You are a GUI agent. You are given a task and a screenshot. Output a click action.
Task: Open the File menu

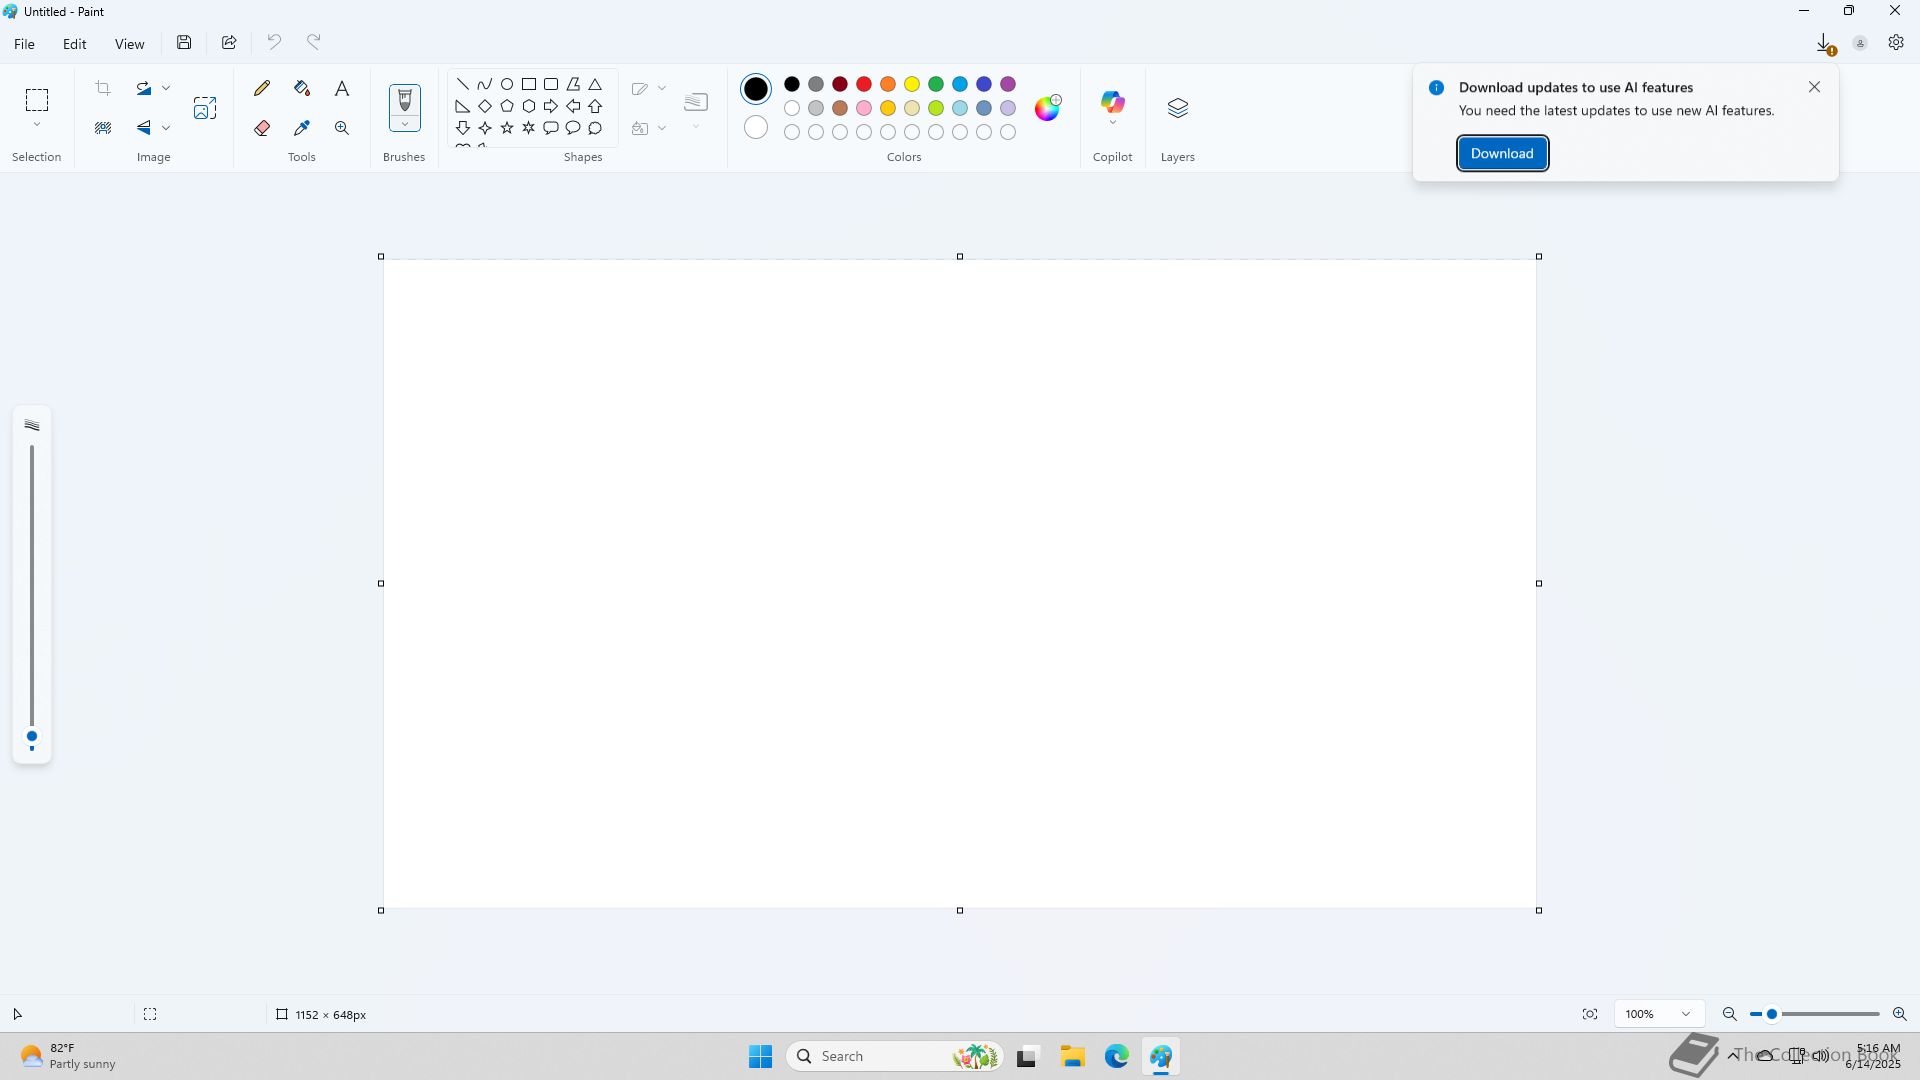24,44
